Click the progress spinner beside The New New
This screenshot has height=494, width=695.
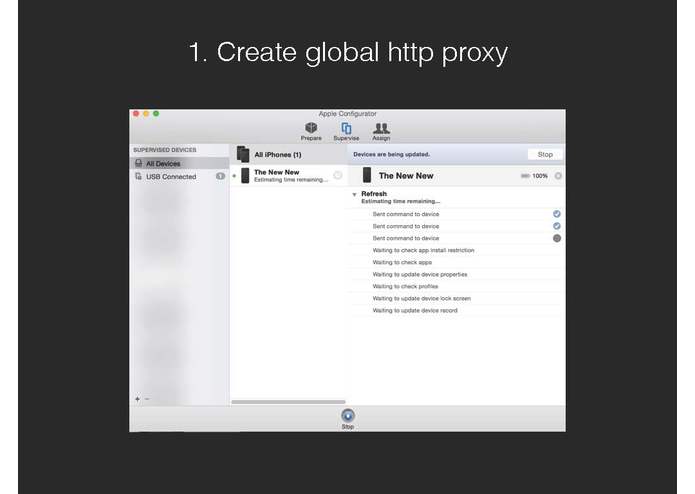338,175
